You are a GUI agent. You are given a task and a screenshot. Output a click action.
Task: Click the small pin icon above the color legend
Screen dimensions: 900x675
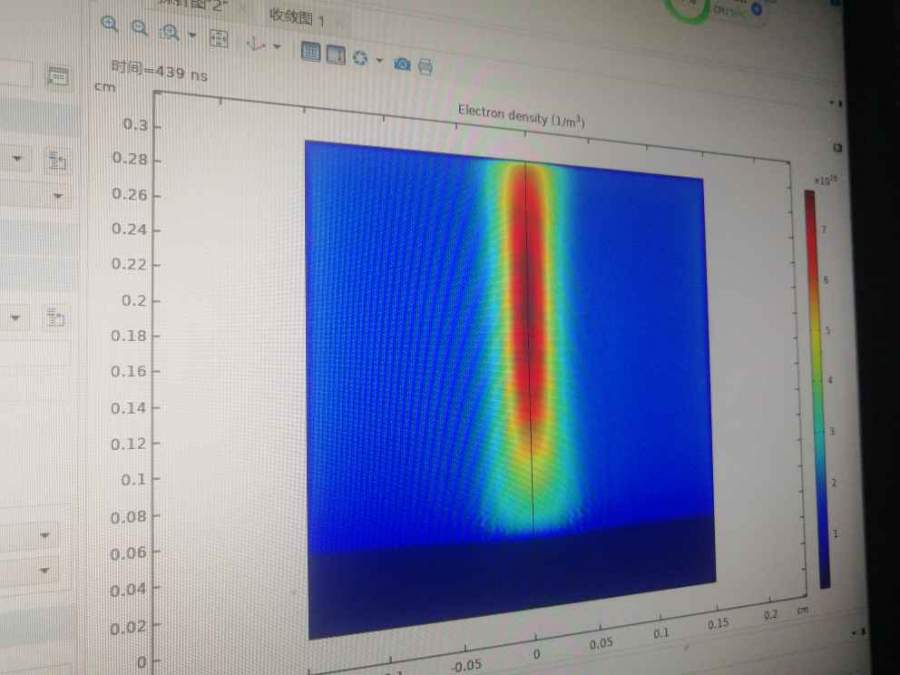(837, 148)
